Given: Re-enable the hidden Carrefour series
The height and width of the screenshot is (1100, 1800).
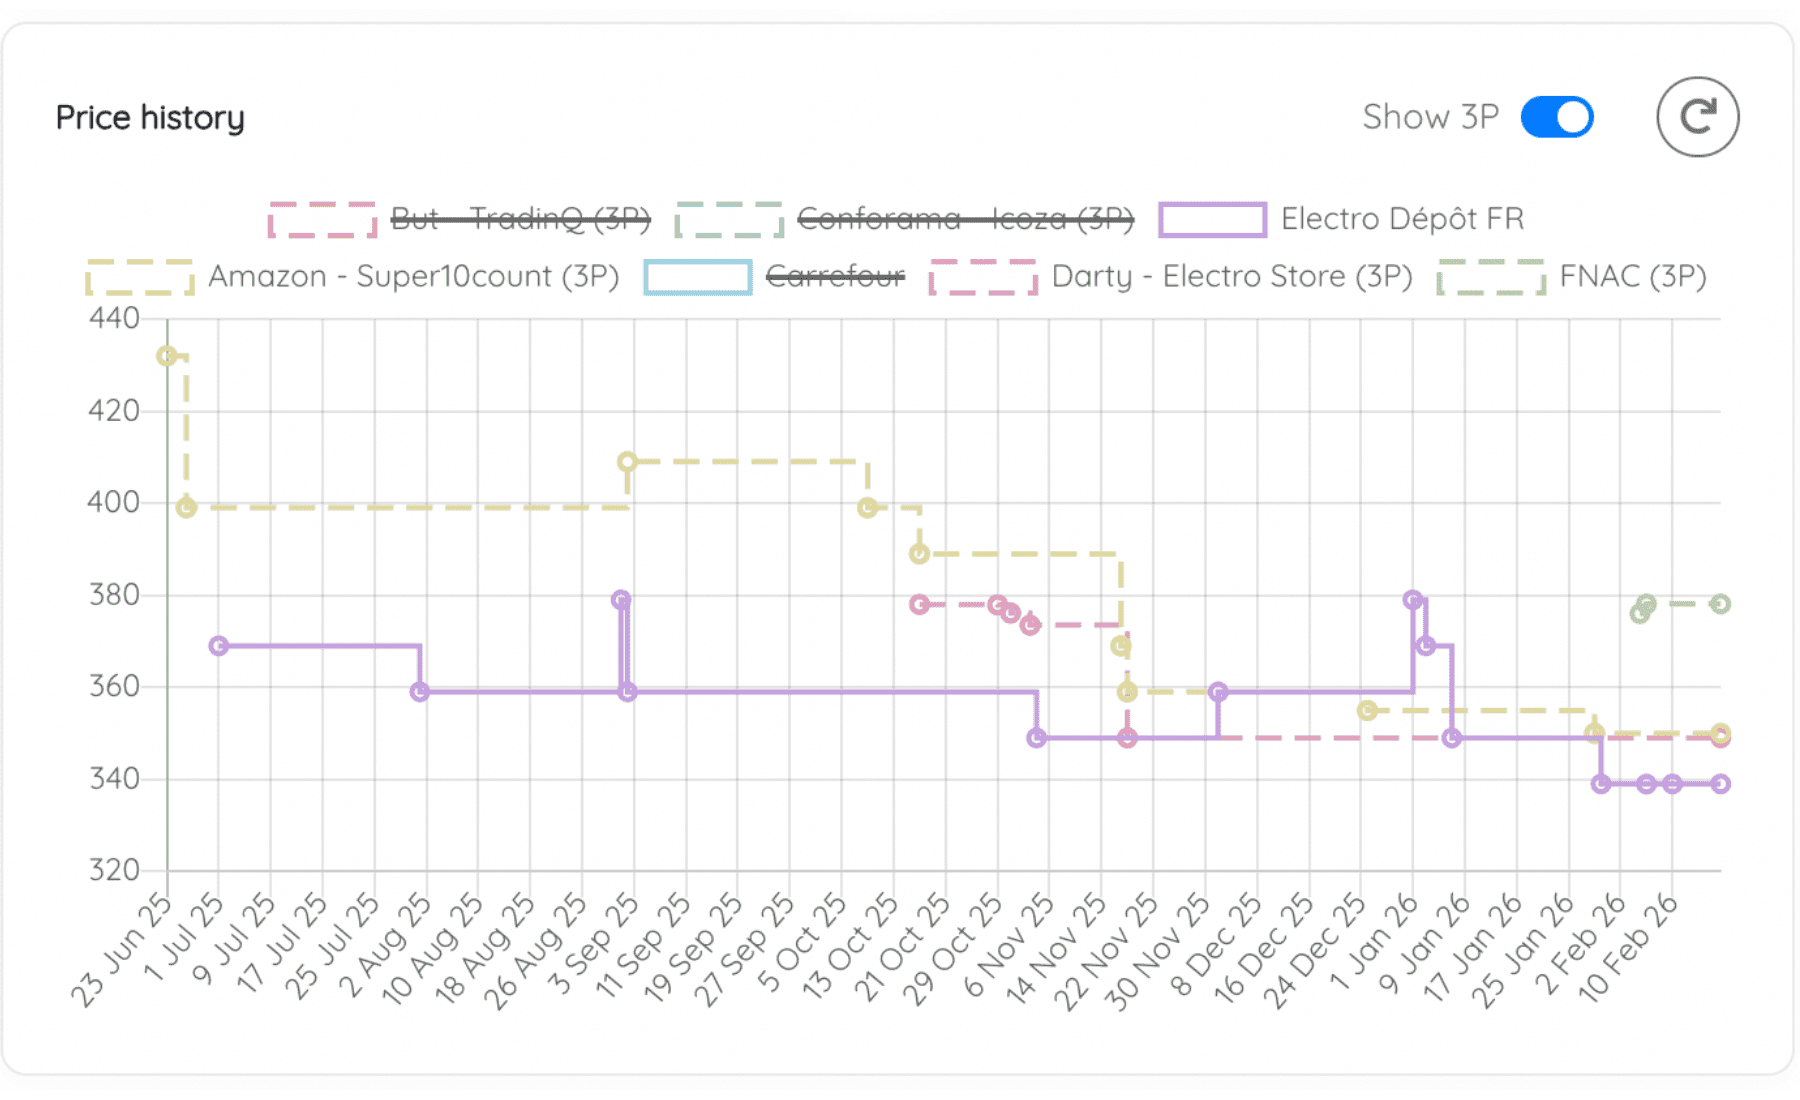Looking at the screenshot, I should pyautogui.click(x=835, y=276).
